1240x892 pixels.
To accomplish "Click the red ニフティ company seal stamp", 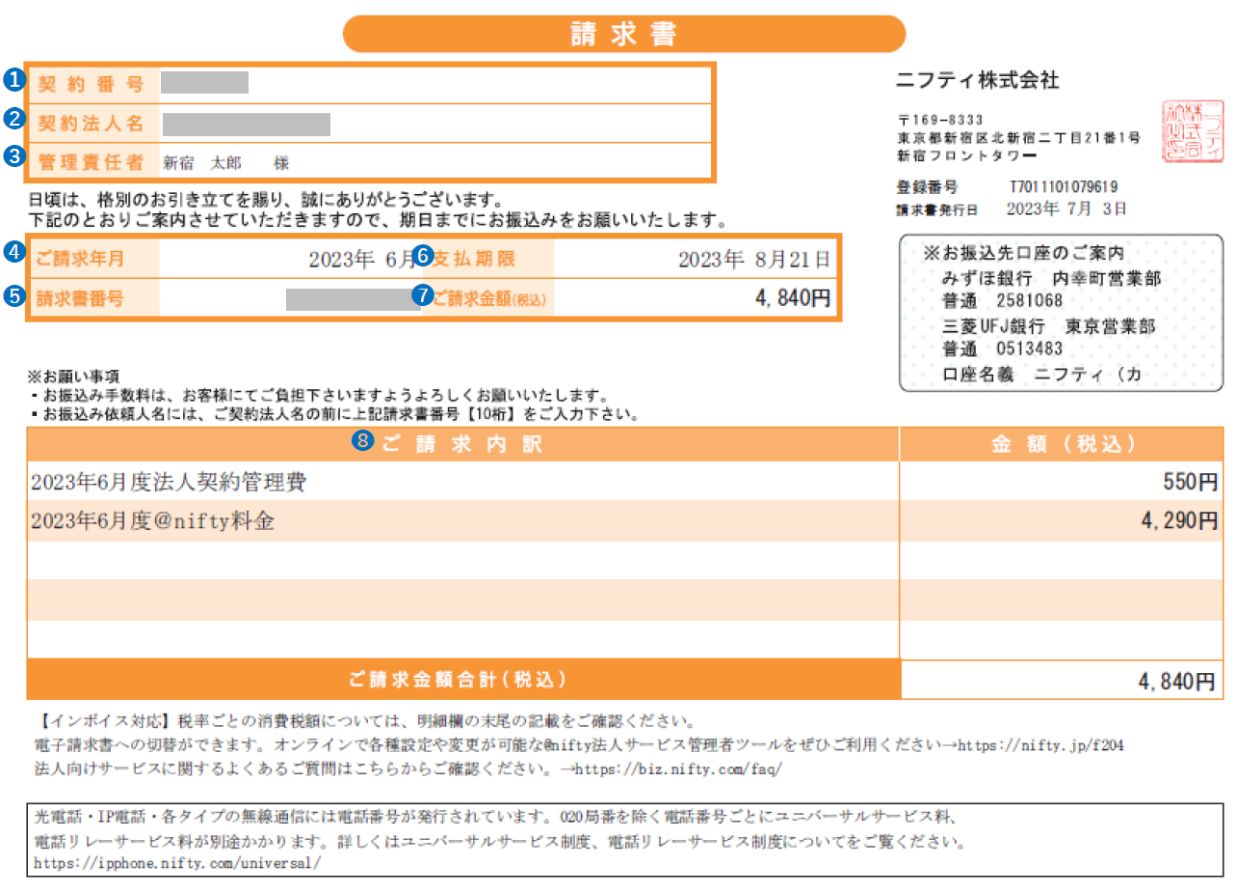I will point(1192,131).
